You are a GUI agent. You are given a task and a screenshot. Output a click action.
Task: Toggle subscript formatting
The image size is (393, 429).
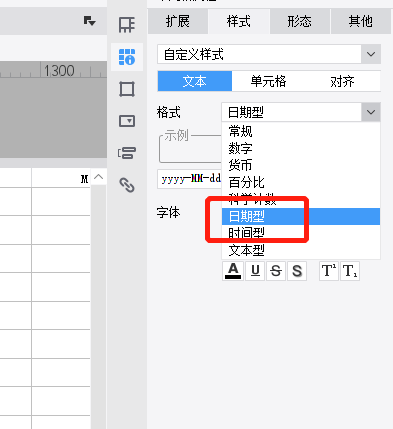pyautogui.click(x=350, y=271)
